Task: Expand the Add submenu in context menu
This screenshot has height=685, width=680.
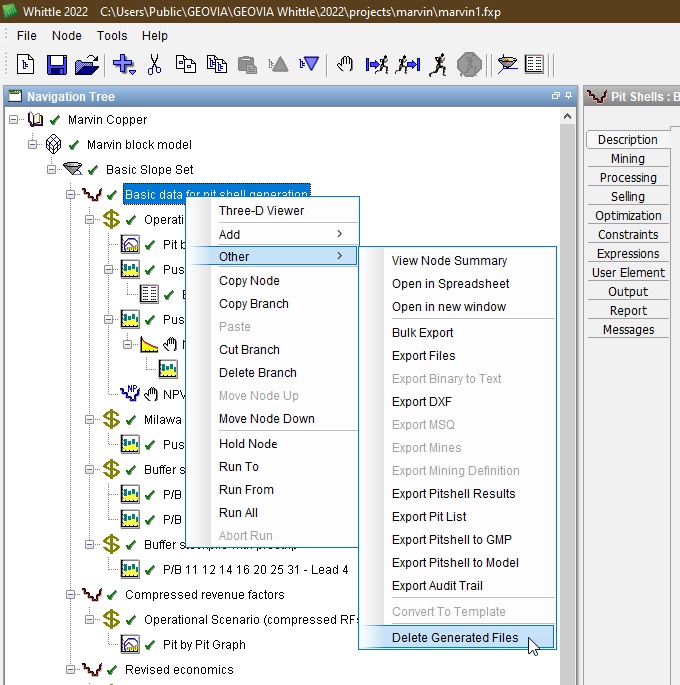Action: tap(272, 234)
